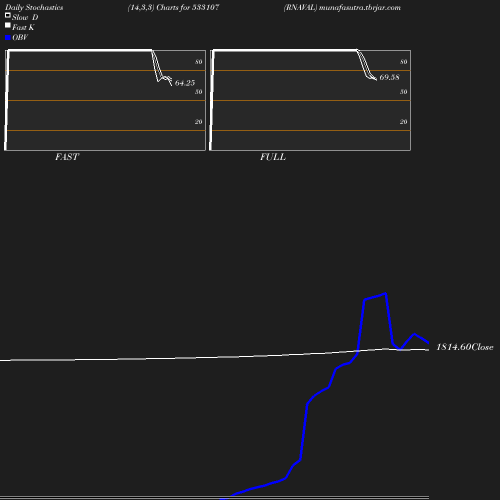Click the 69.58 value in FULL chart
This screenshot has width=500, height=500.
[x=389, y=77]
